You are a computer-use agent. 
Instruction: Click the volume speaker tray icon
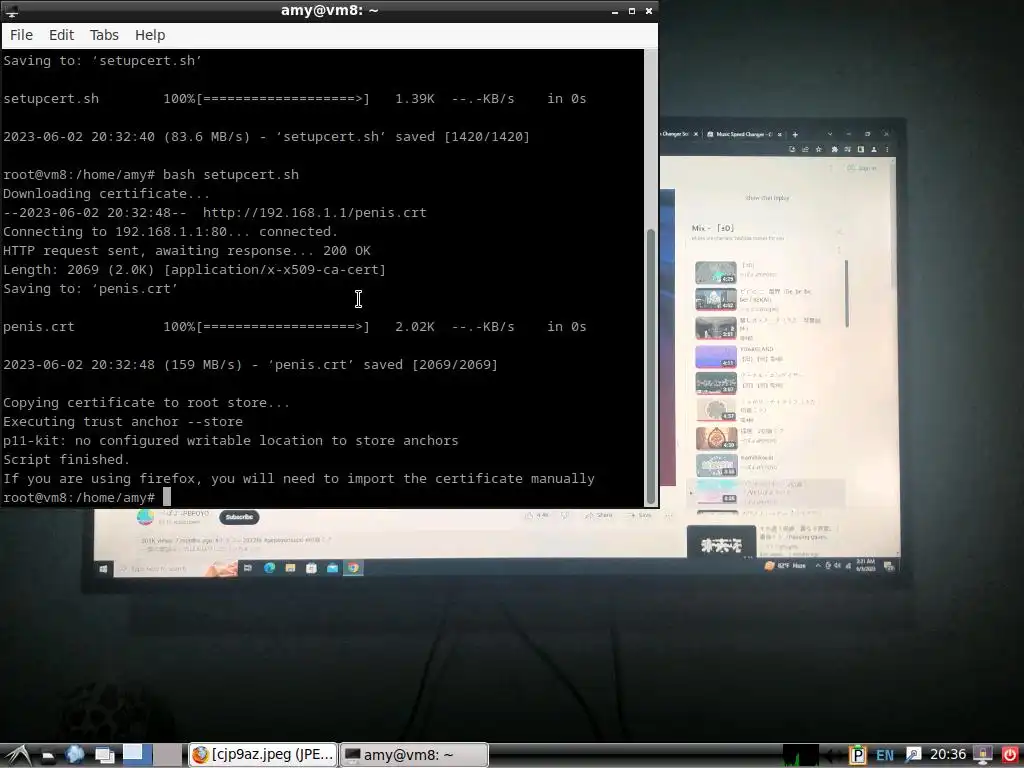[x=833, y=756]
